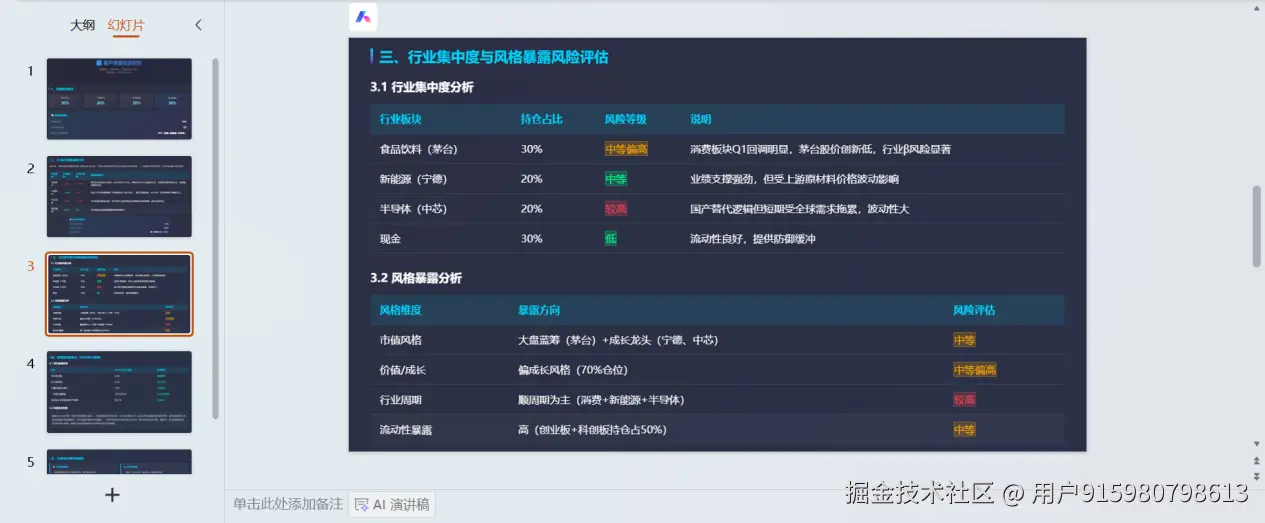The height and width of the screenshot is (523, 1265).
Task: Click the text 业绩支撑强劲
Action: 723,179
